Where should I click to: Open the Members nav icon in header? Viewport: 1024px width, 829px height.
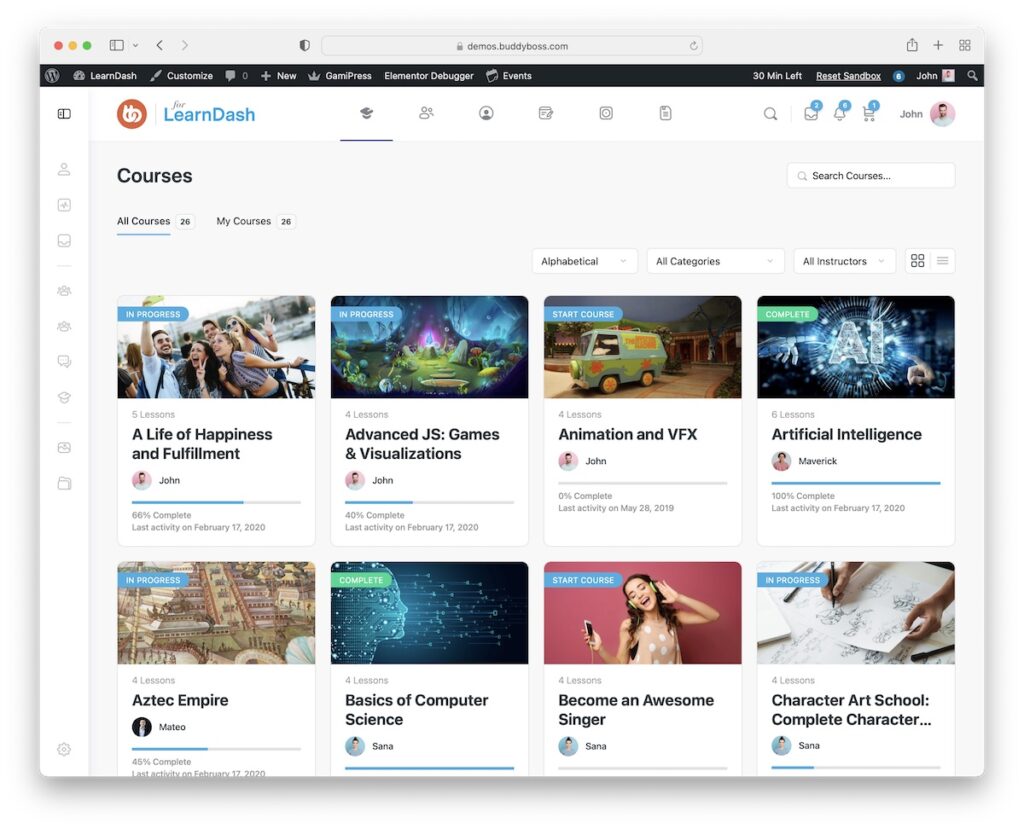[426, 113]
